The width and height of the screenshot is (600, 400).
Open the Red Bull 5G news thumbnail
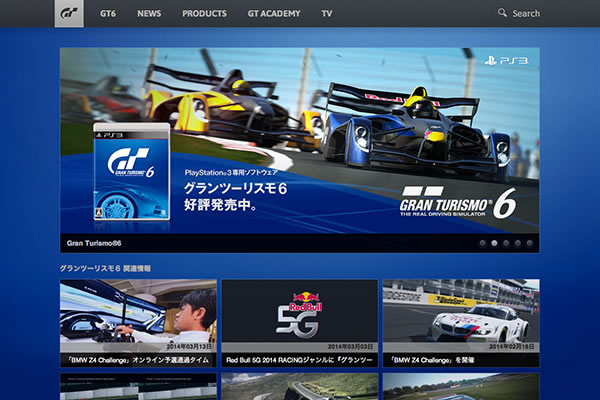tap(300, 311)
